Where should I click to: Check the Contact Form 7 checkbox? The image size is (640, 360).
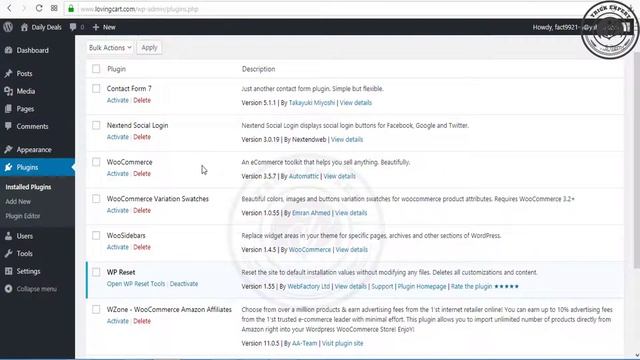click(96, 89)
